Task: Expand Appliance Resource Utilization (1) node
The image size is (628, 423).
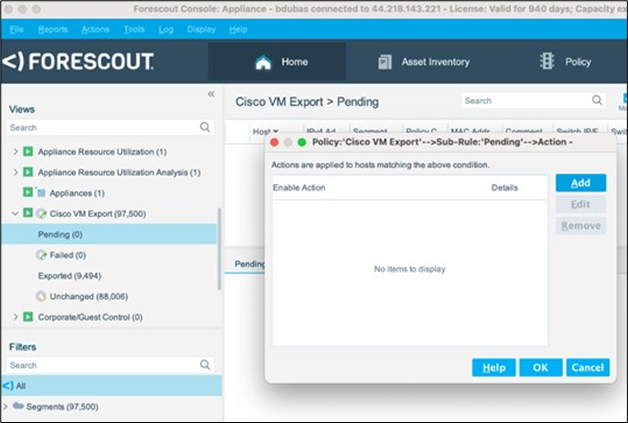Action: click(x=15, y=151)
